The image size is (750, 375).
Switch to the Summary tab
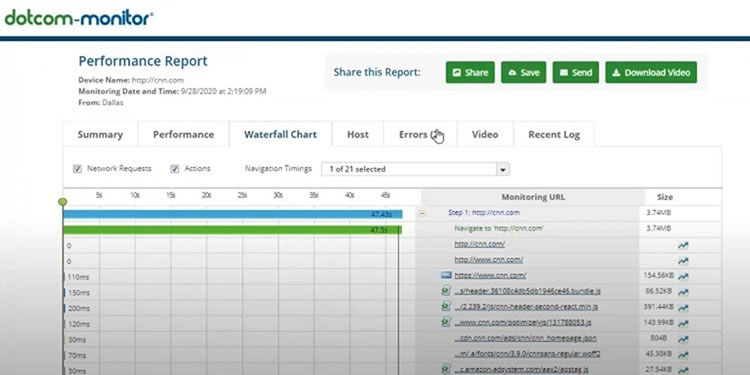pos(100,134)
